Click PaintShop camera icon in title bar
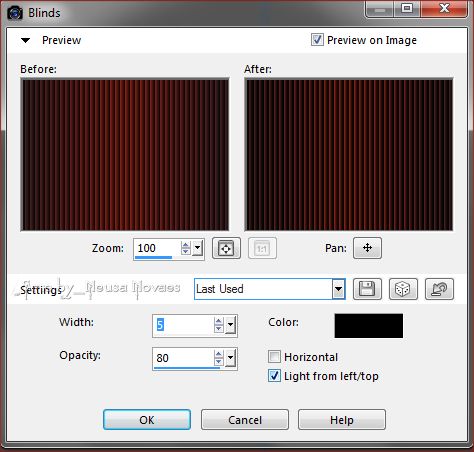The height and width of the screenshot is (452, 474). (x=15, y=13)
